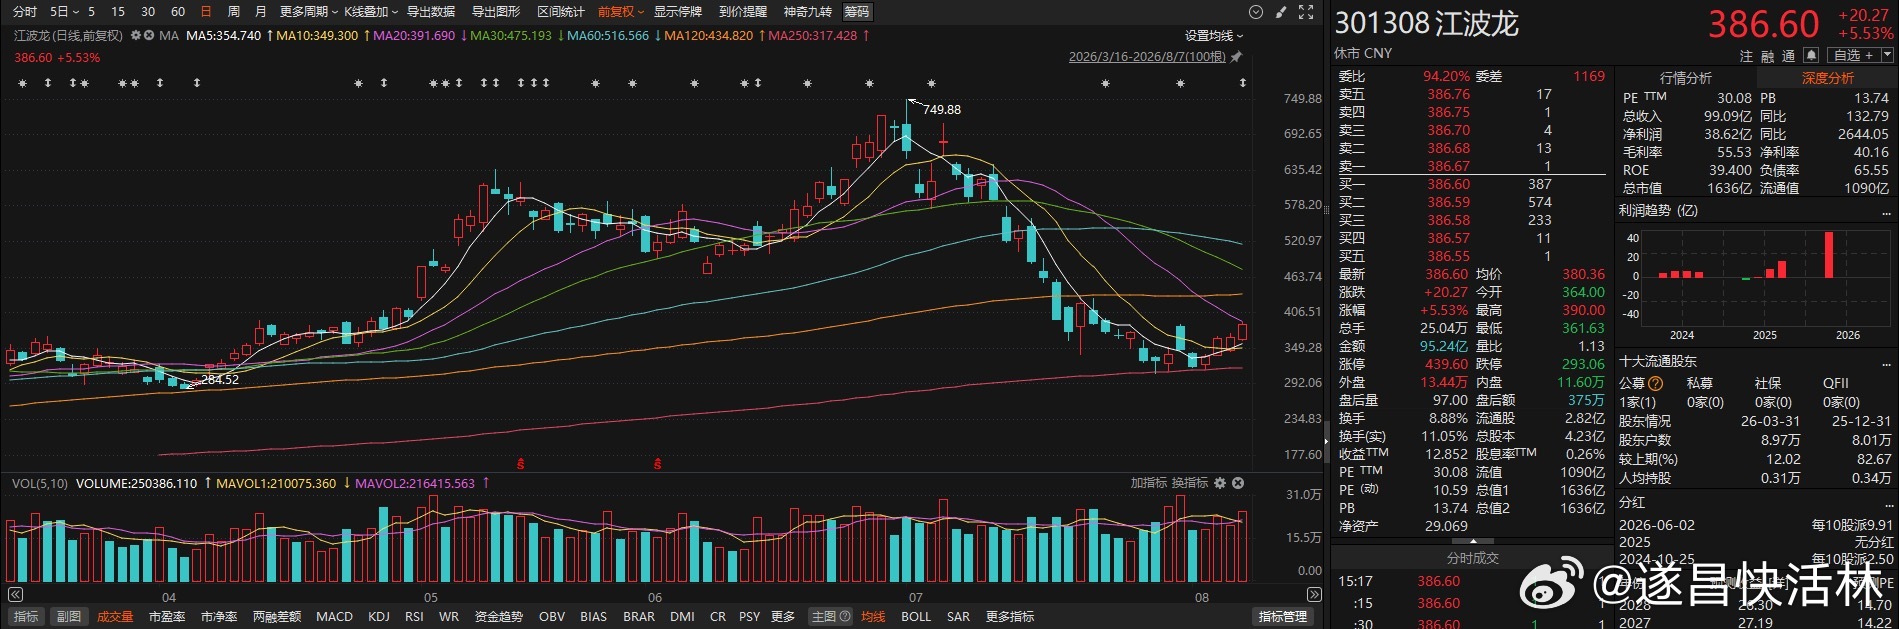Expand the chart to fullscreen
This screenshot has width=1899, height=629.
(1306, 12)
